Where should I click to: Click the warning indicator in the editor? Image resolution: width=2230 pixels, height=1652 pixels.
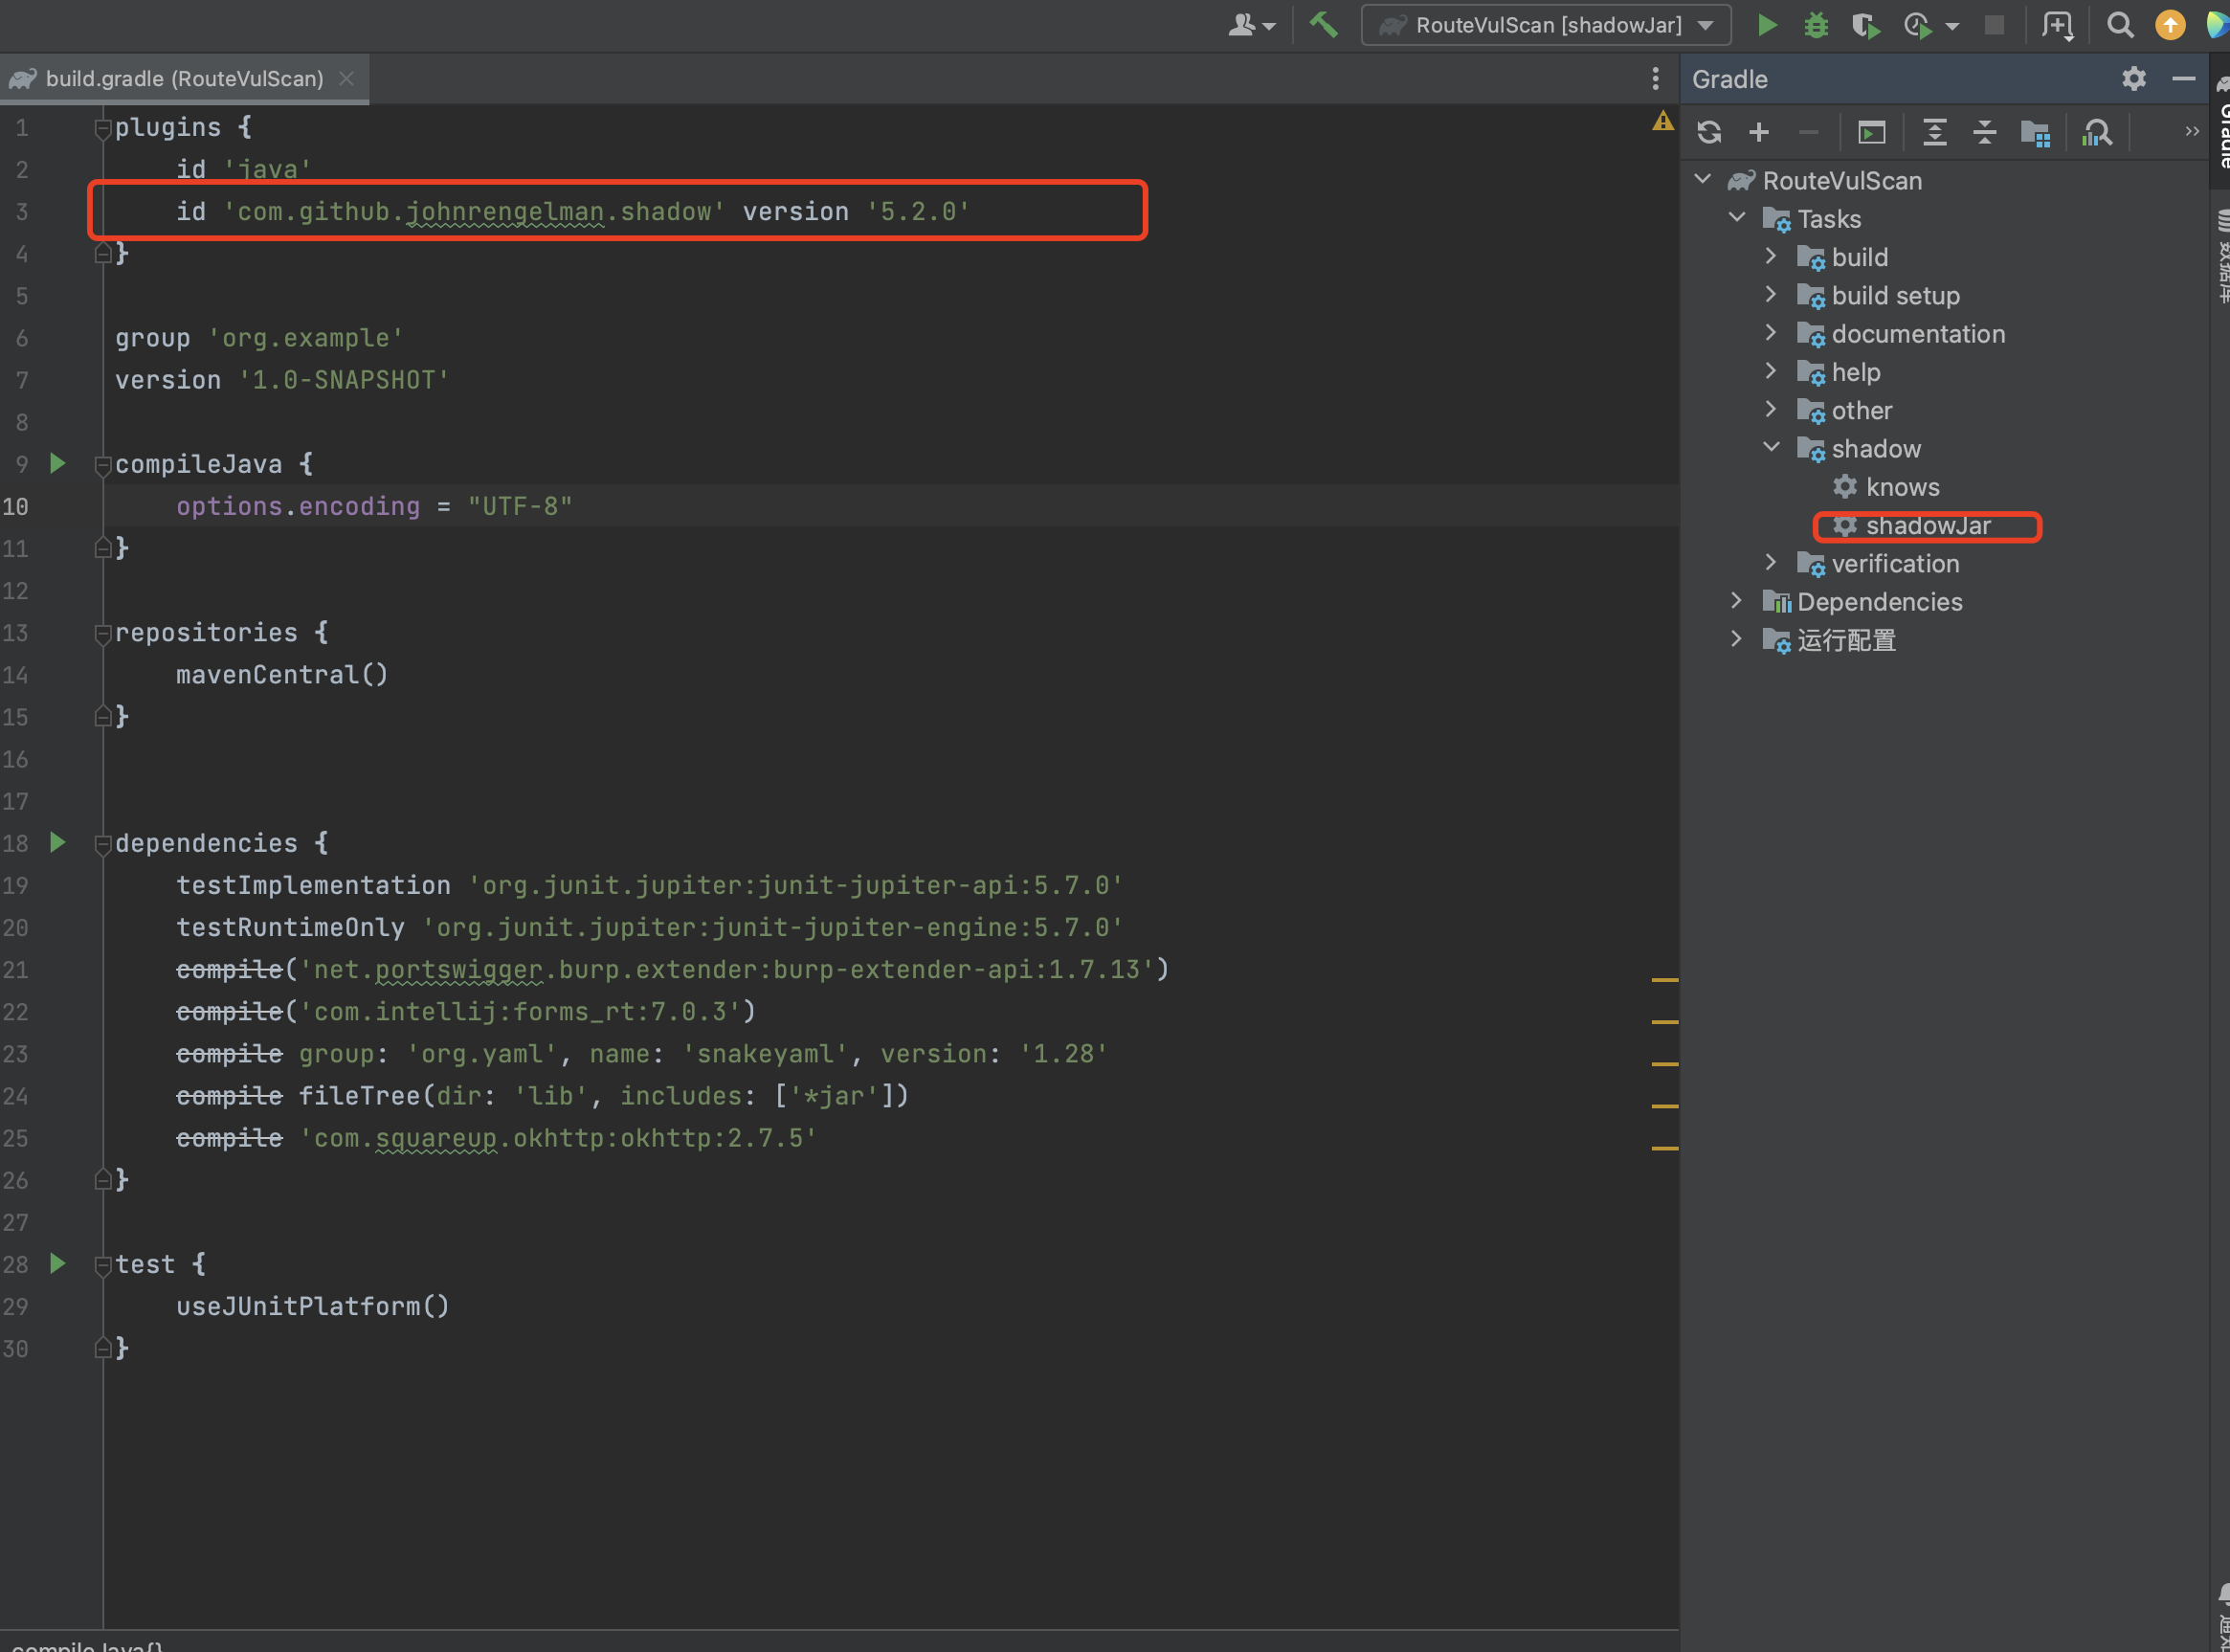coord(1663,120)
